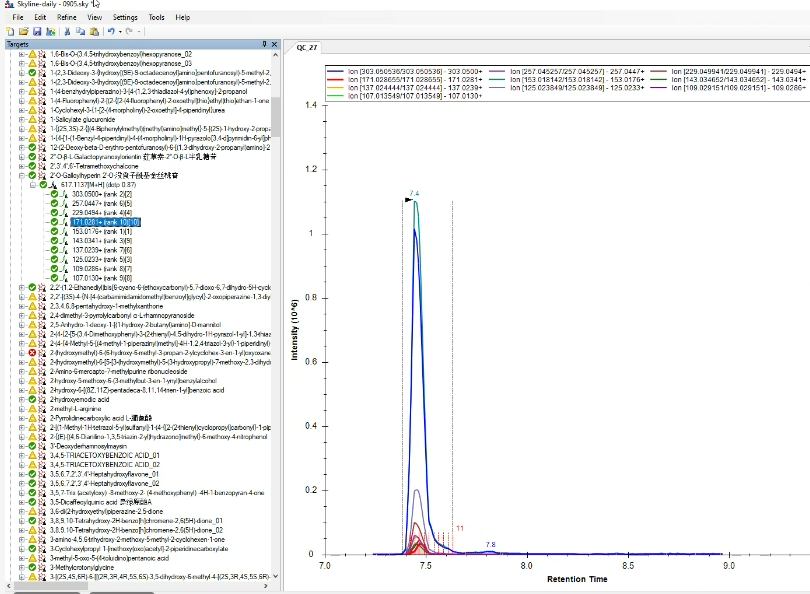Screen dimensions: 810x594
Task: Open the Refine menu
Action: [66, 17]
